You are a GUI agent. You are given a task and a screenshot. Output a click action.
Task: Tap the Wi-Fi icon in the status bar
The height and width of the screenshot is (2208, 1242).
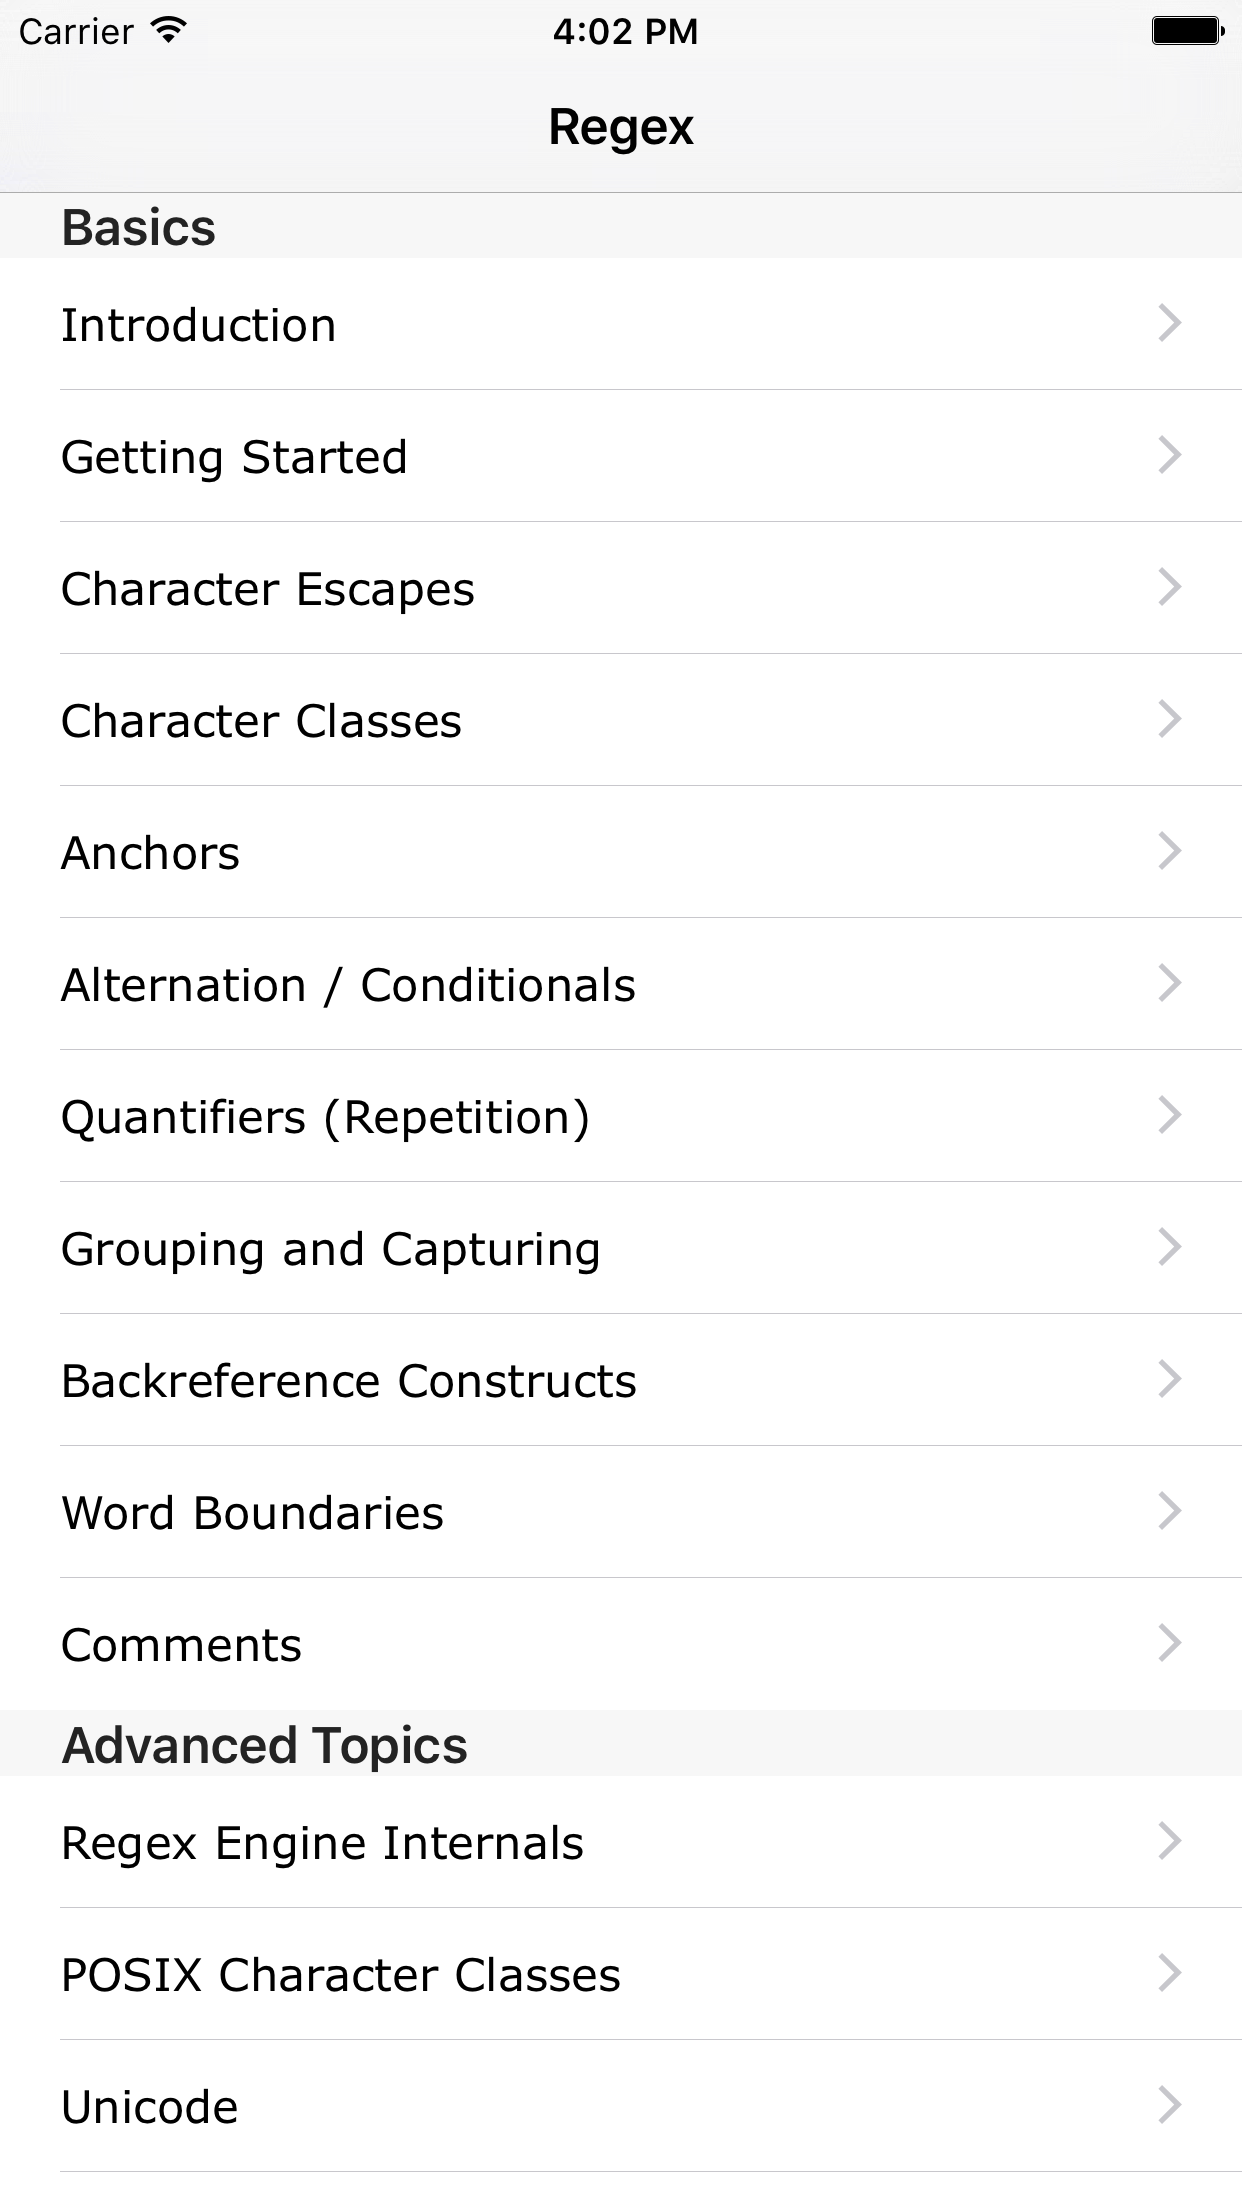[169, 31]
